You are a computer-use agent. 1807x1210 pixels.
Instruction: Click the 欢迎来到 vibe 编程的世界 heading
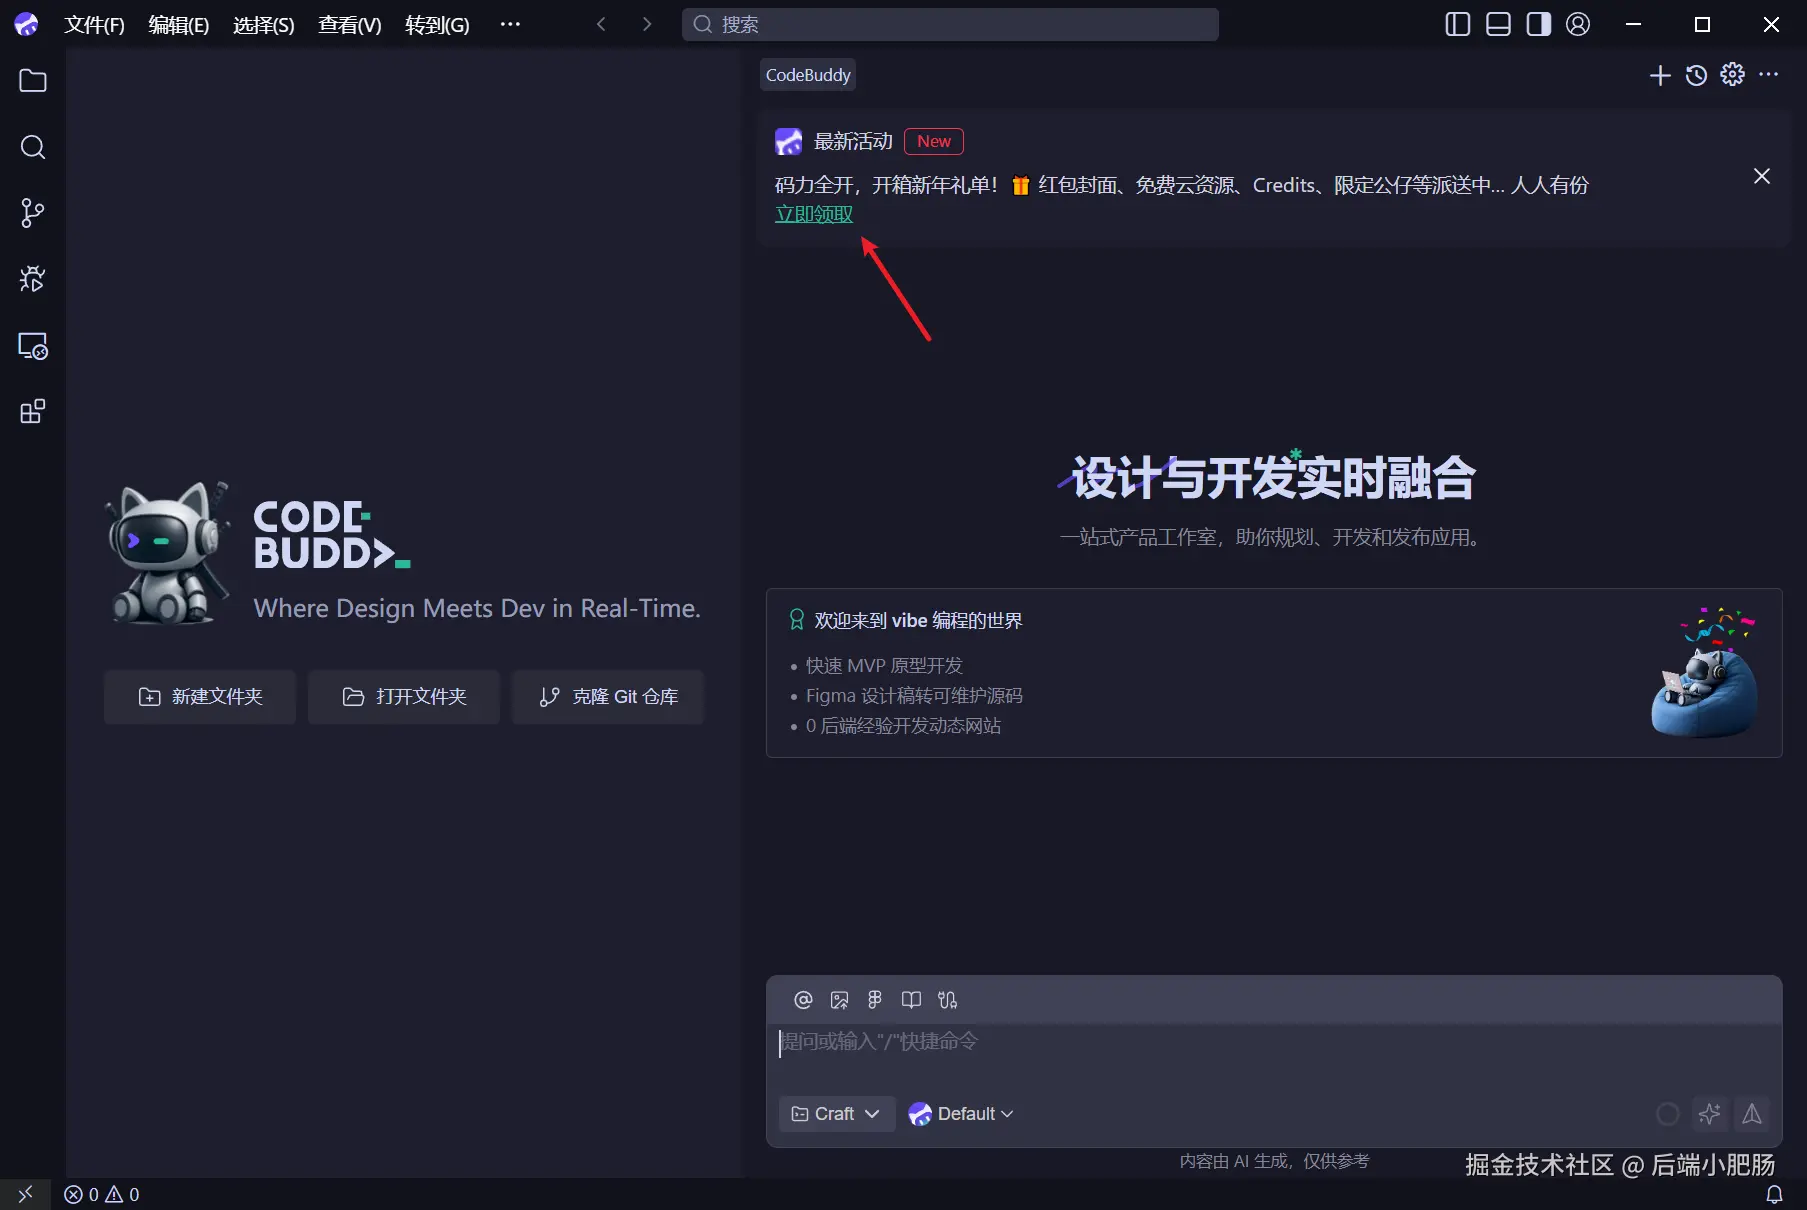918,621
